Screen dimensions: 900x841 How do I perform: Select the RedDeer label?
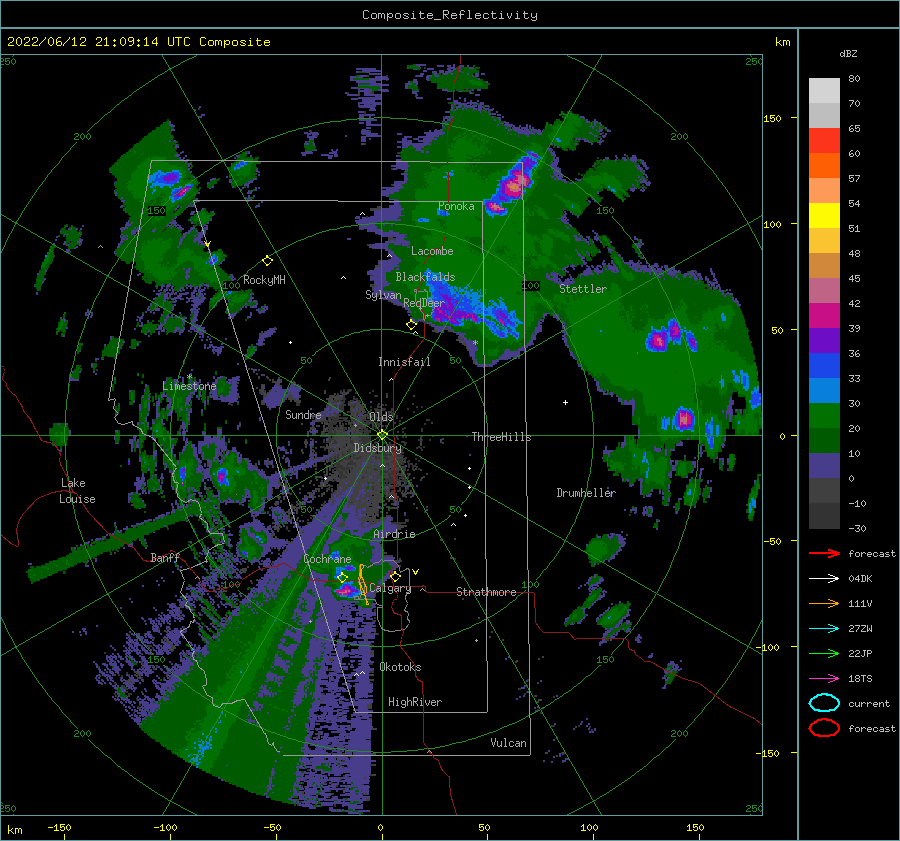tap(424, 303)
